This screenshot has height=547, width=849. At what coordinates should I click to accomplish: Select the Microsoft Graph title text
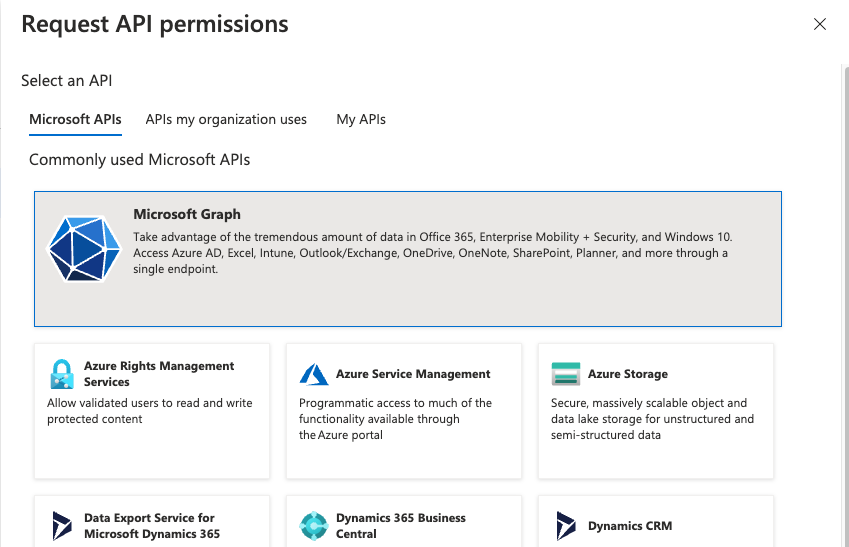187,214
